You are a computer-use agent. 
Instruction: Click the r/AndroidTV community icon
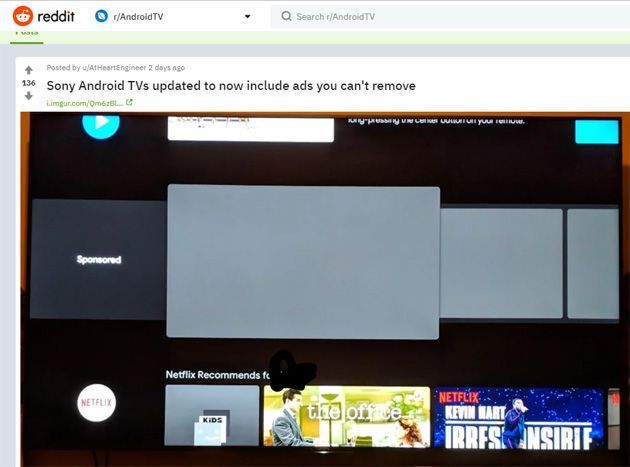pyautogui.click(x=101, y=16)
